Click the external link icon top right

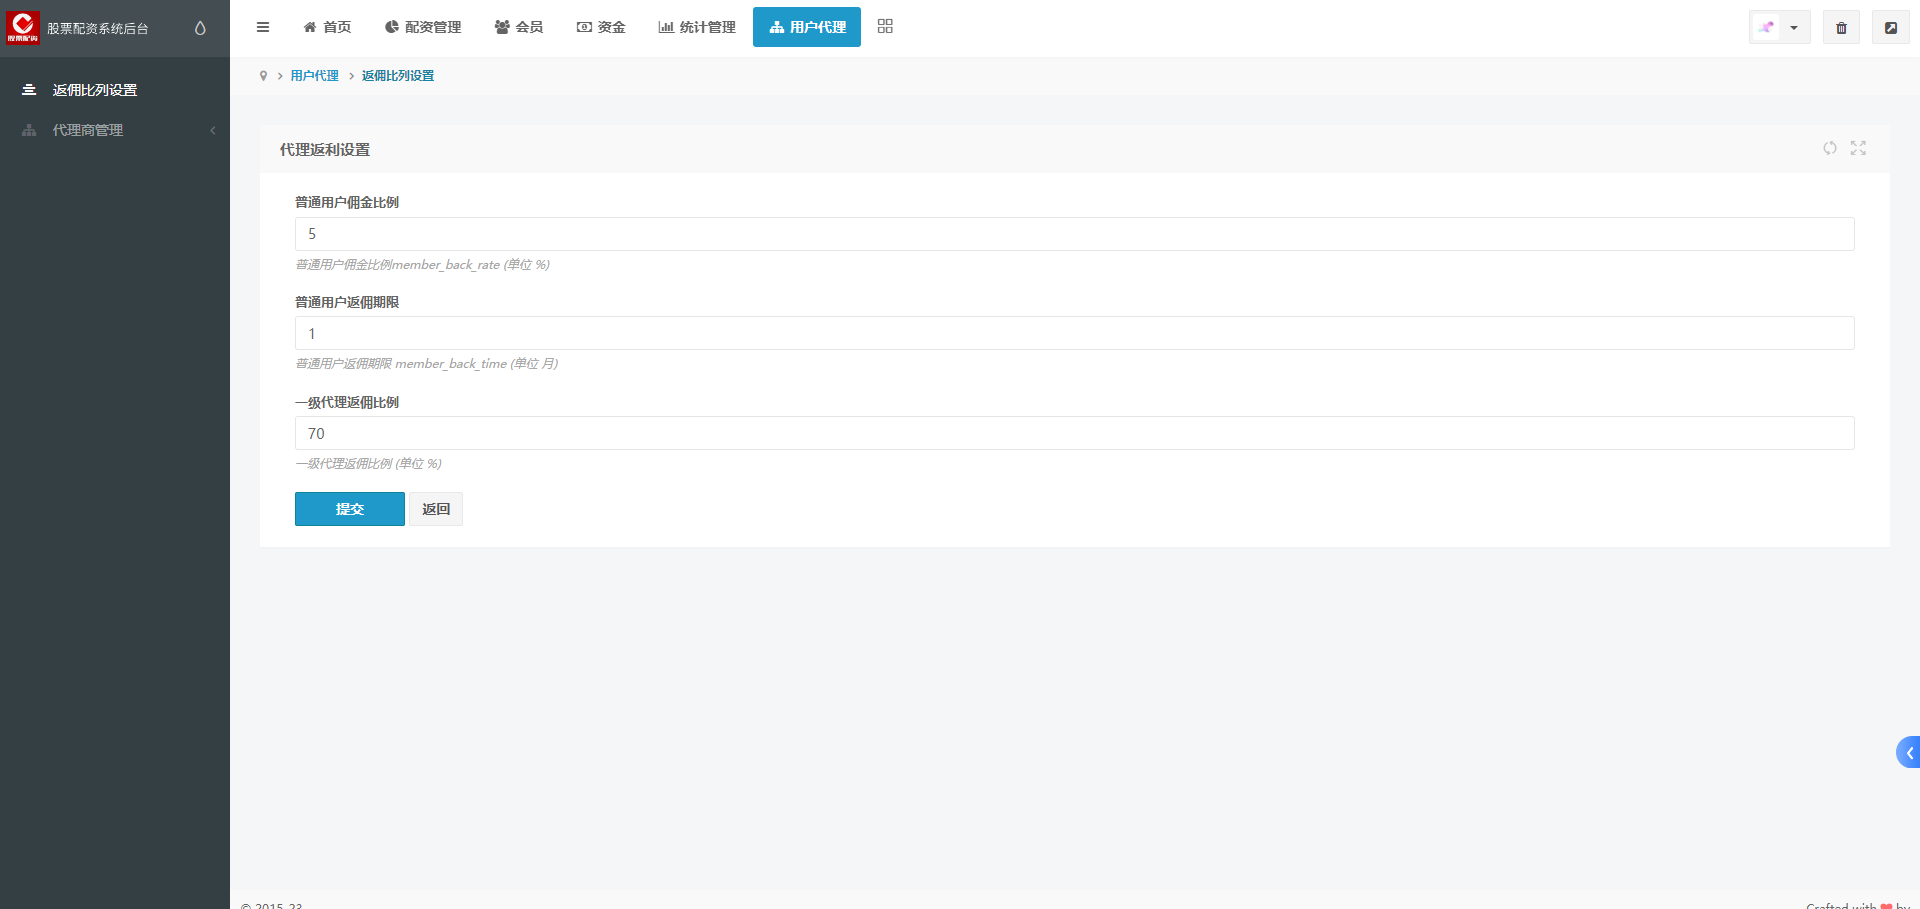1890,28
